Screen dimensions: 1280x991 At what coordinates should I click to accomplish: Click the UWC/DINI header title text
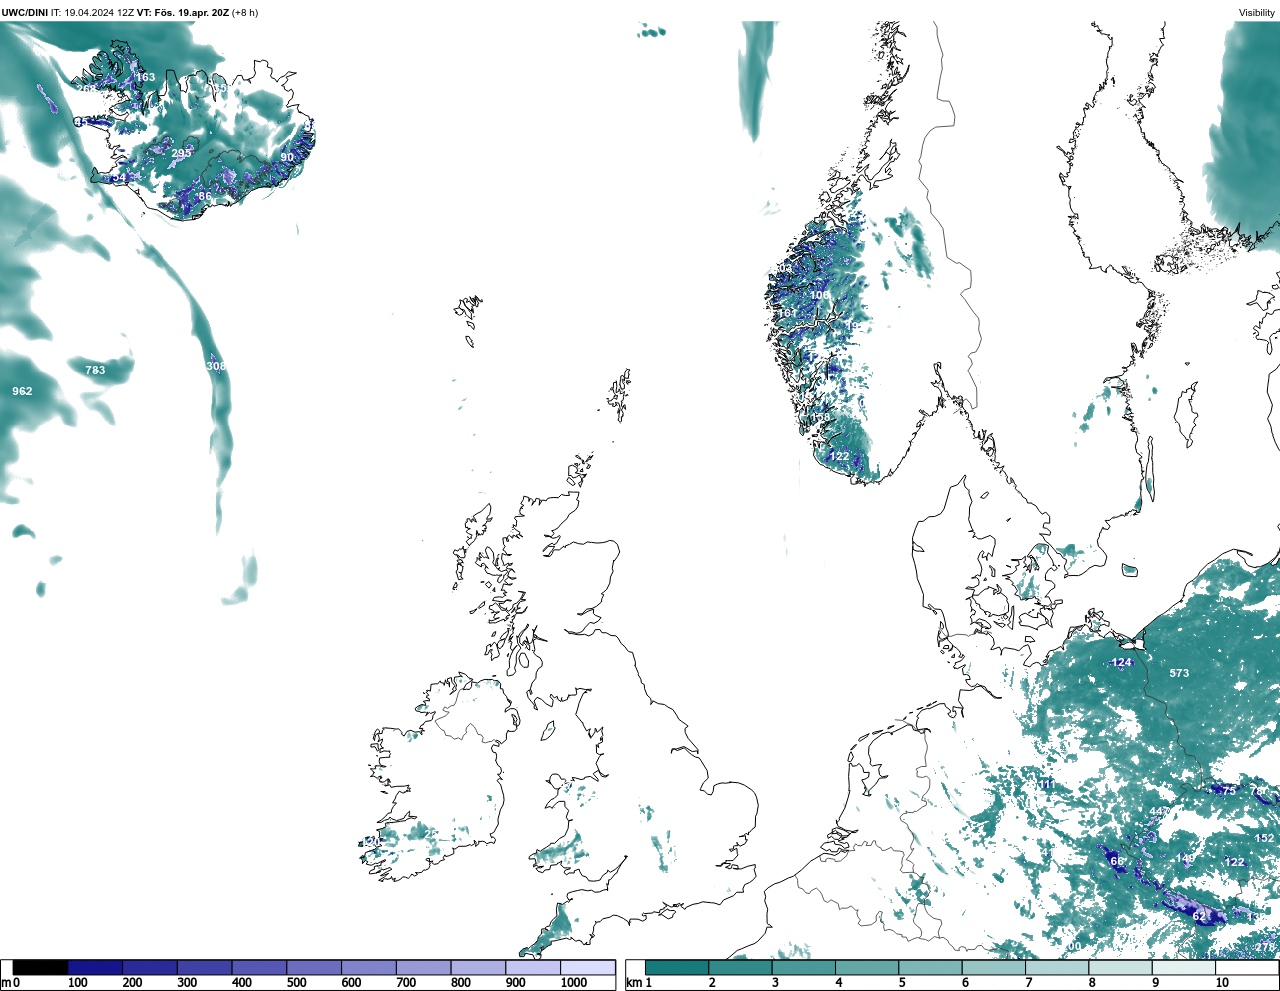click(x=24, y=13)
